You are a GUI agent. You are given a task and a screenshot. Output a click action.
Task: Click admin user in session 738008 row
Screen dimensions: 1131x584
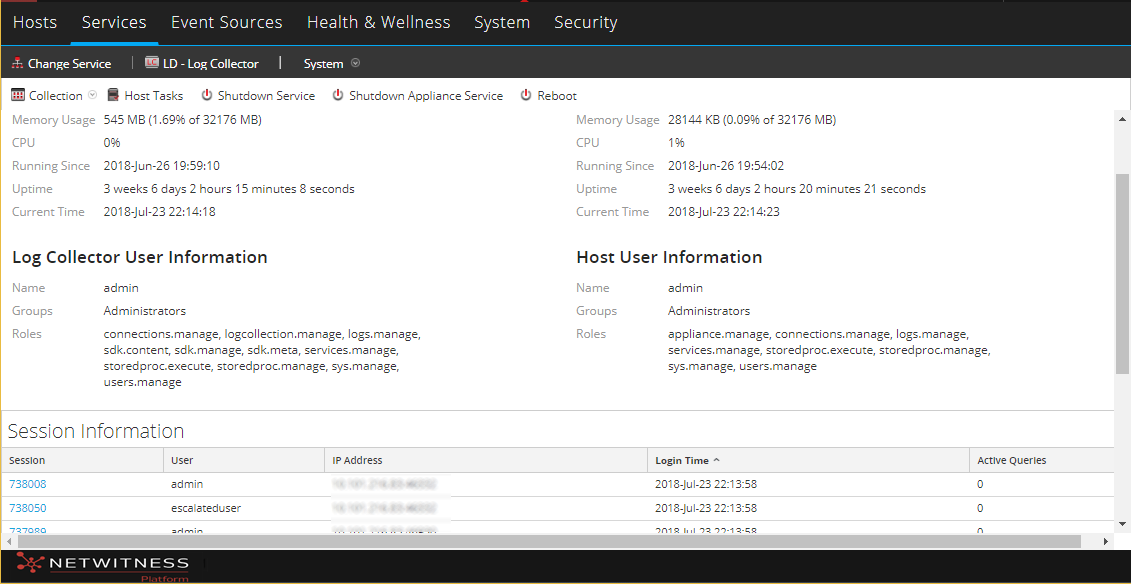click(x=187, y=485)
